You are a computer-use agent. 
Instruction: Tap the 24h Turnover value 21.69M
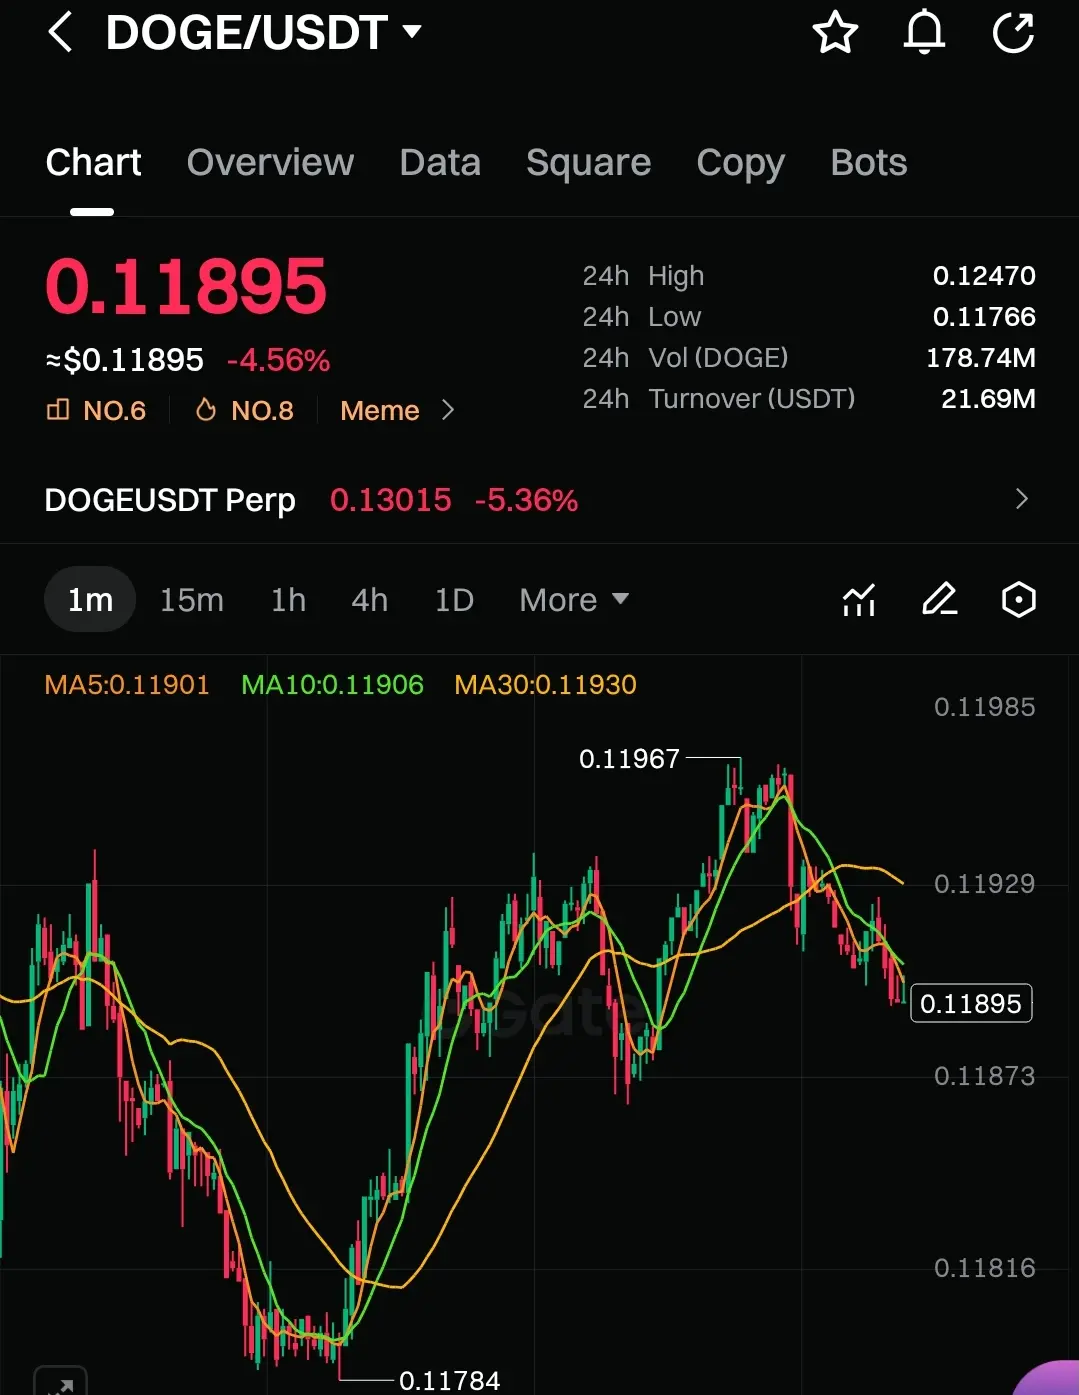[x=988, y=399]
